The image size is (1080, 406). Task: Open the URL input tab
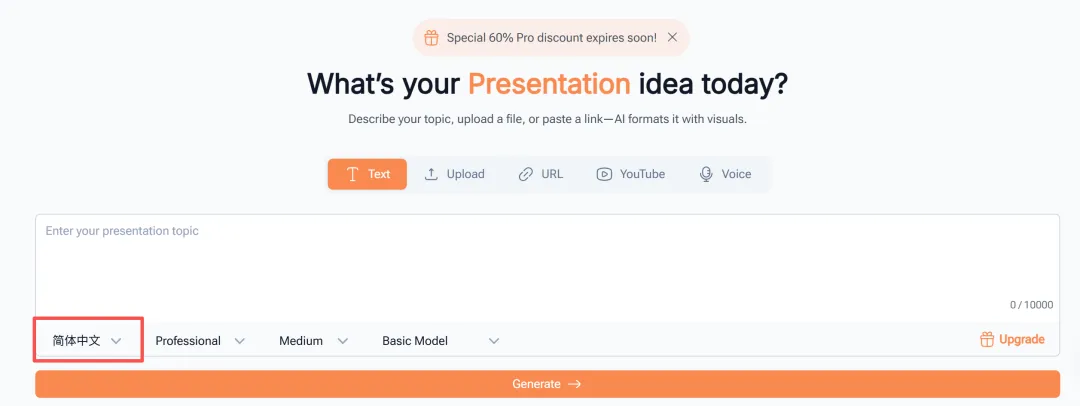(541, 174)
